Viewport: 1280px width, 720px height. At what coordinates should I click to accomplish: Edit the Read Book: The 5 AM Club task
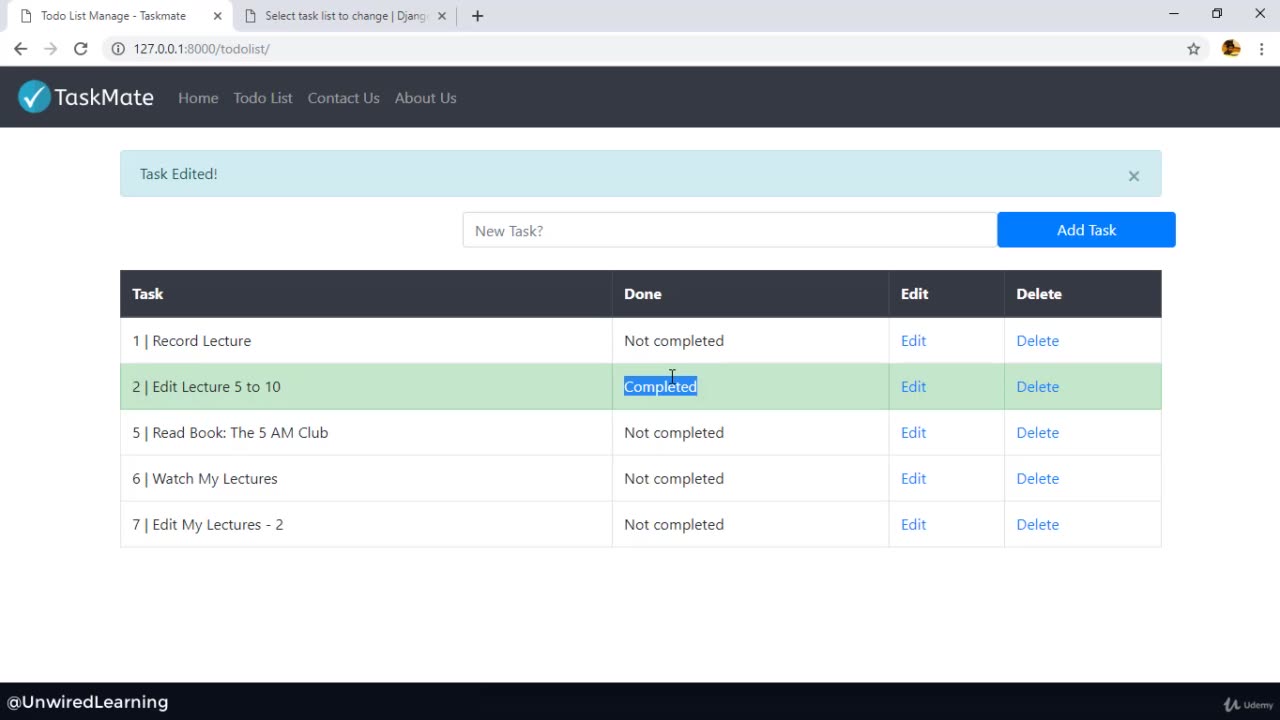(913, 433)
